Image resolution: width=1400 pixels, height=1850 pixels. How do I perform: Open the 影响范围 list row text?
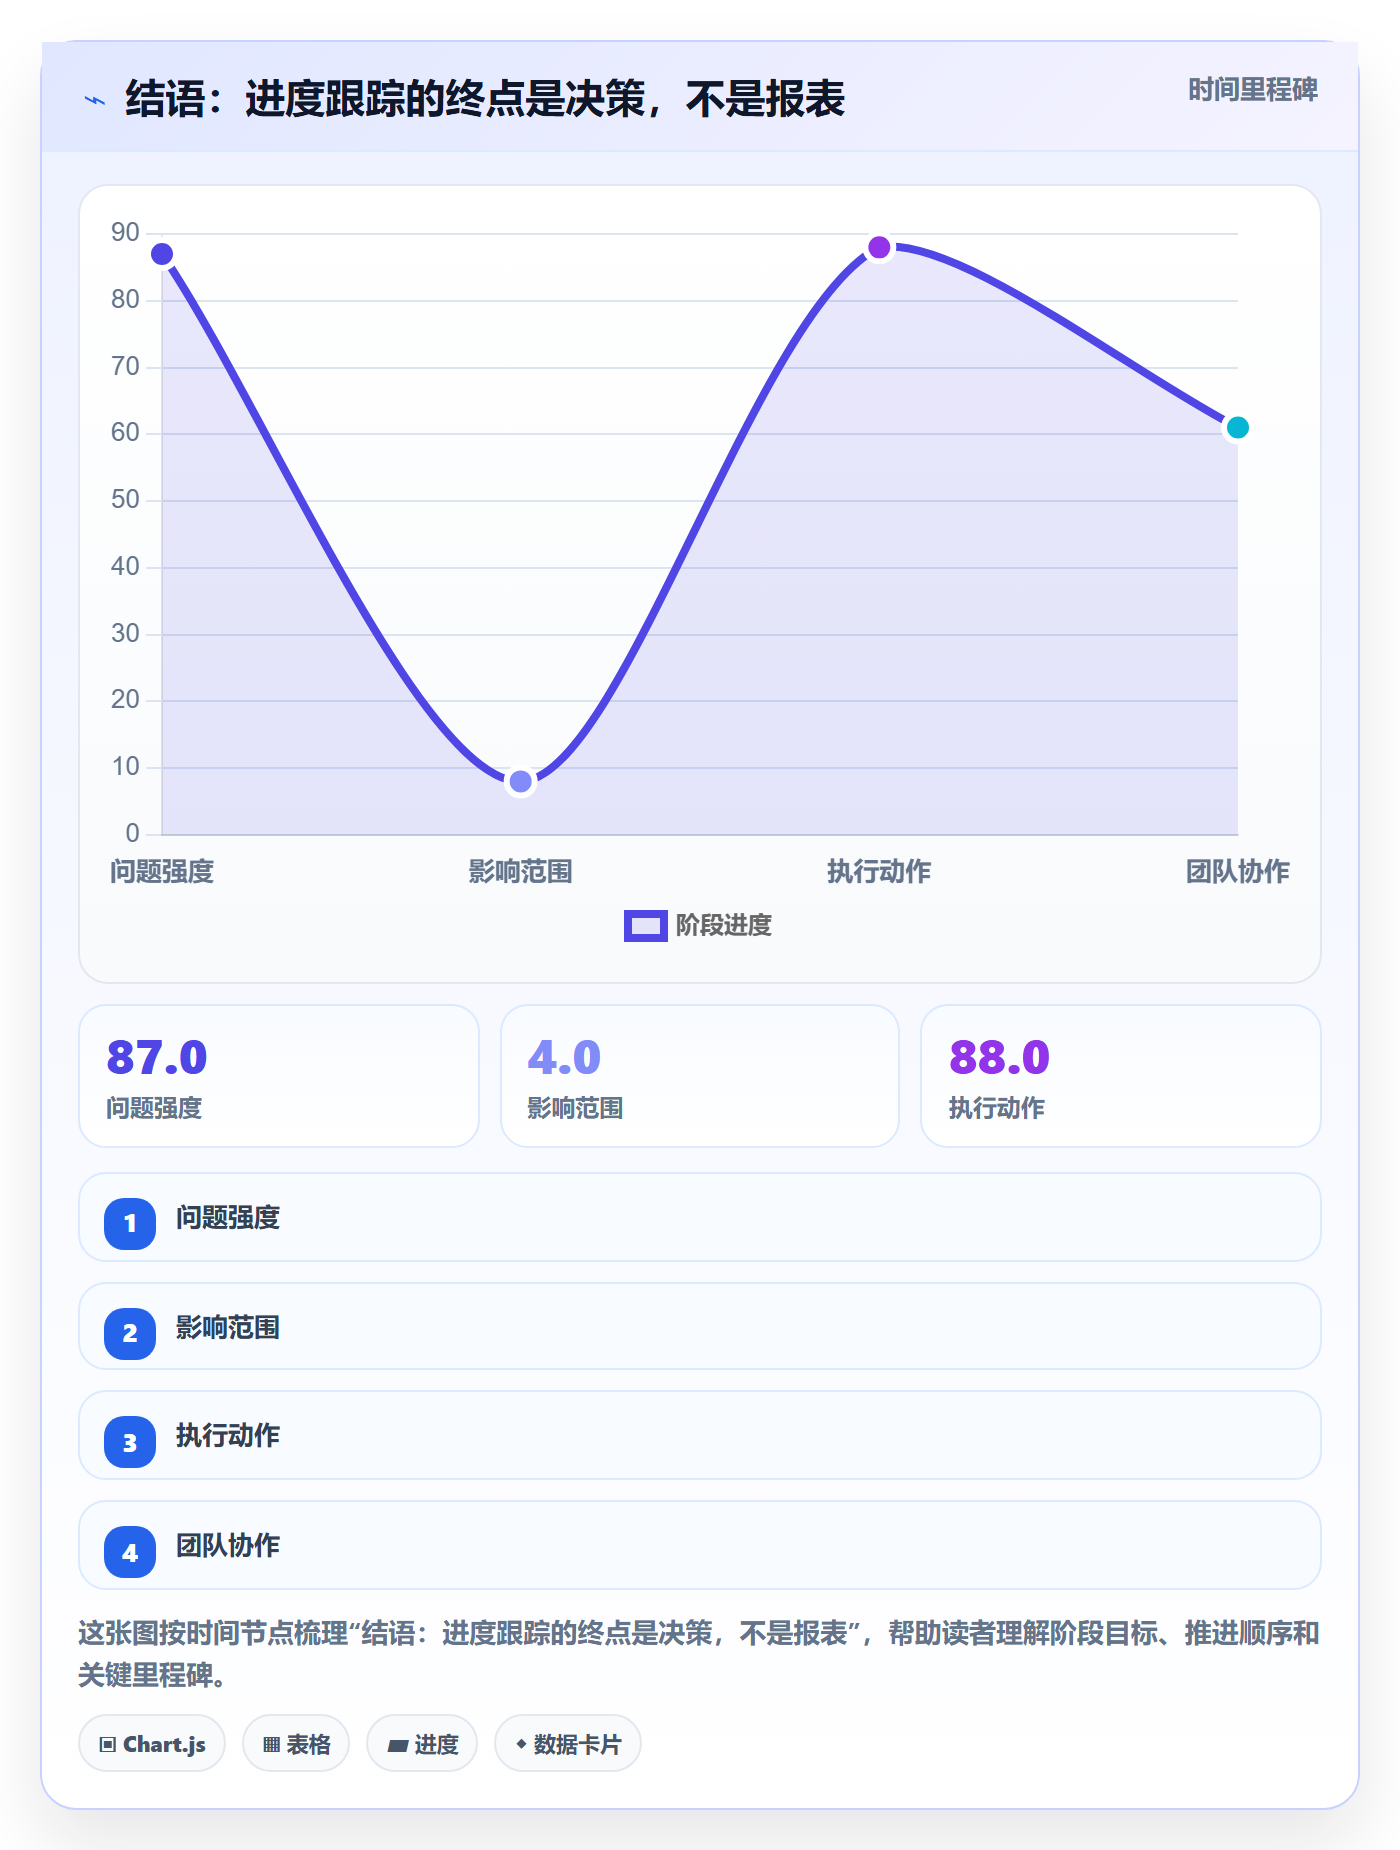(228, 1328)
